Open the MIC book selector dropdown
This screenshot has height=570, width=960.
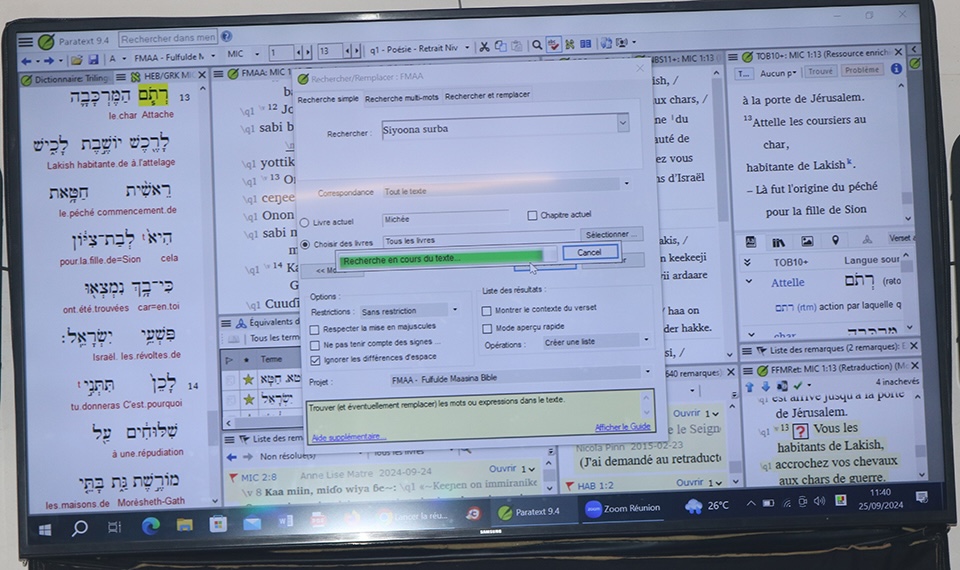coord(257,54)
